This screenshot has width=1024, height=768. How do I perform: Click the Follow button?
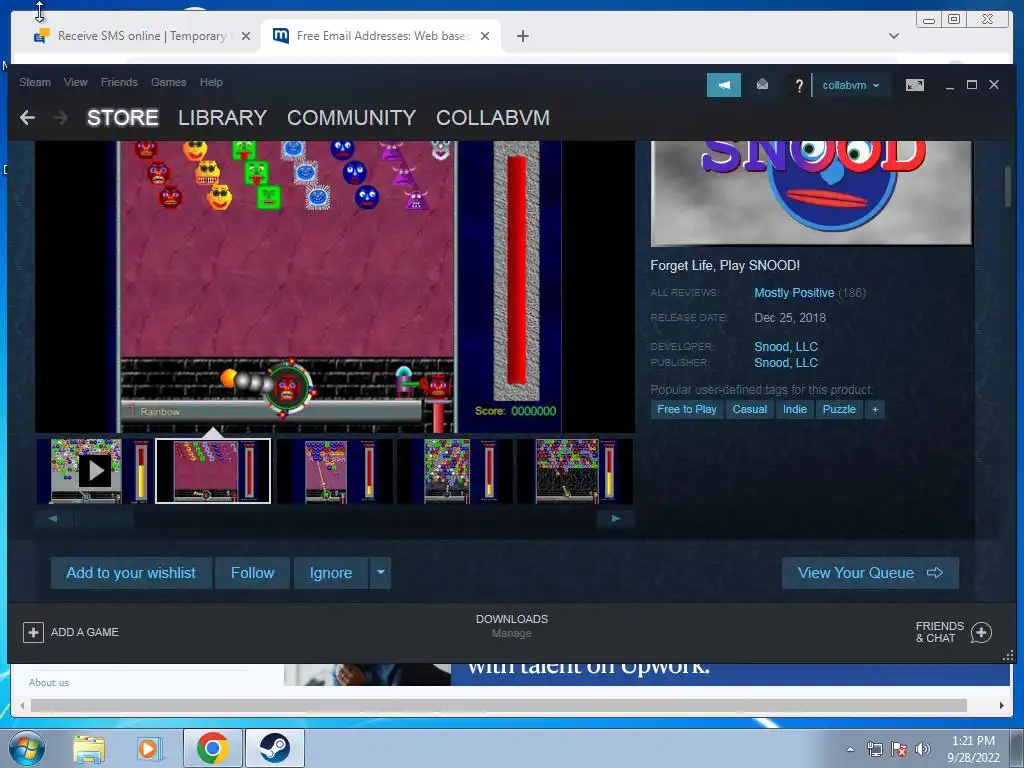(252, 573)
